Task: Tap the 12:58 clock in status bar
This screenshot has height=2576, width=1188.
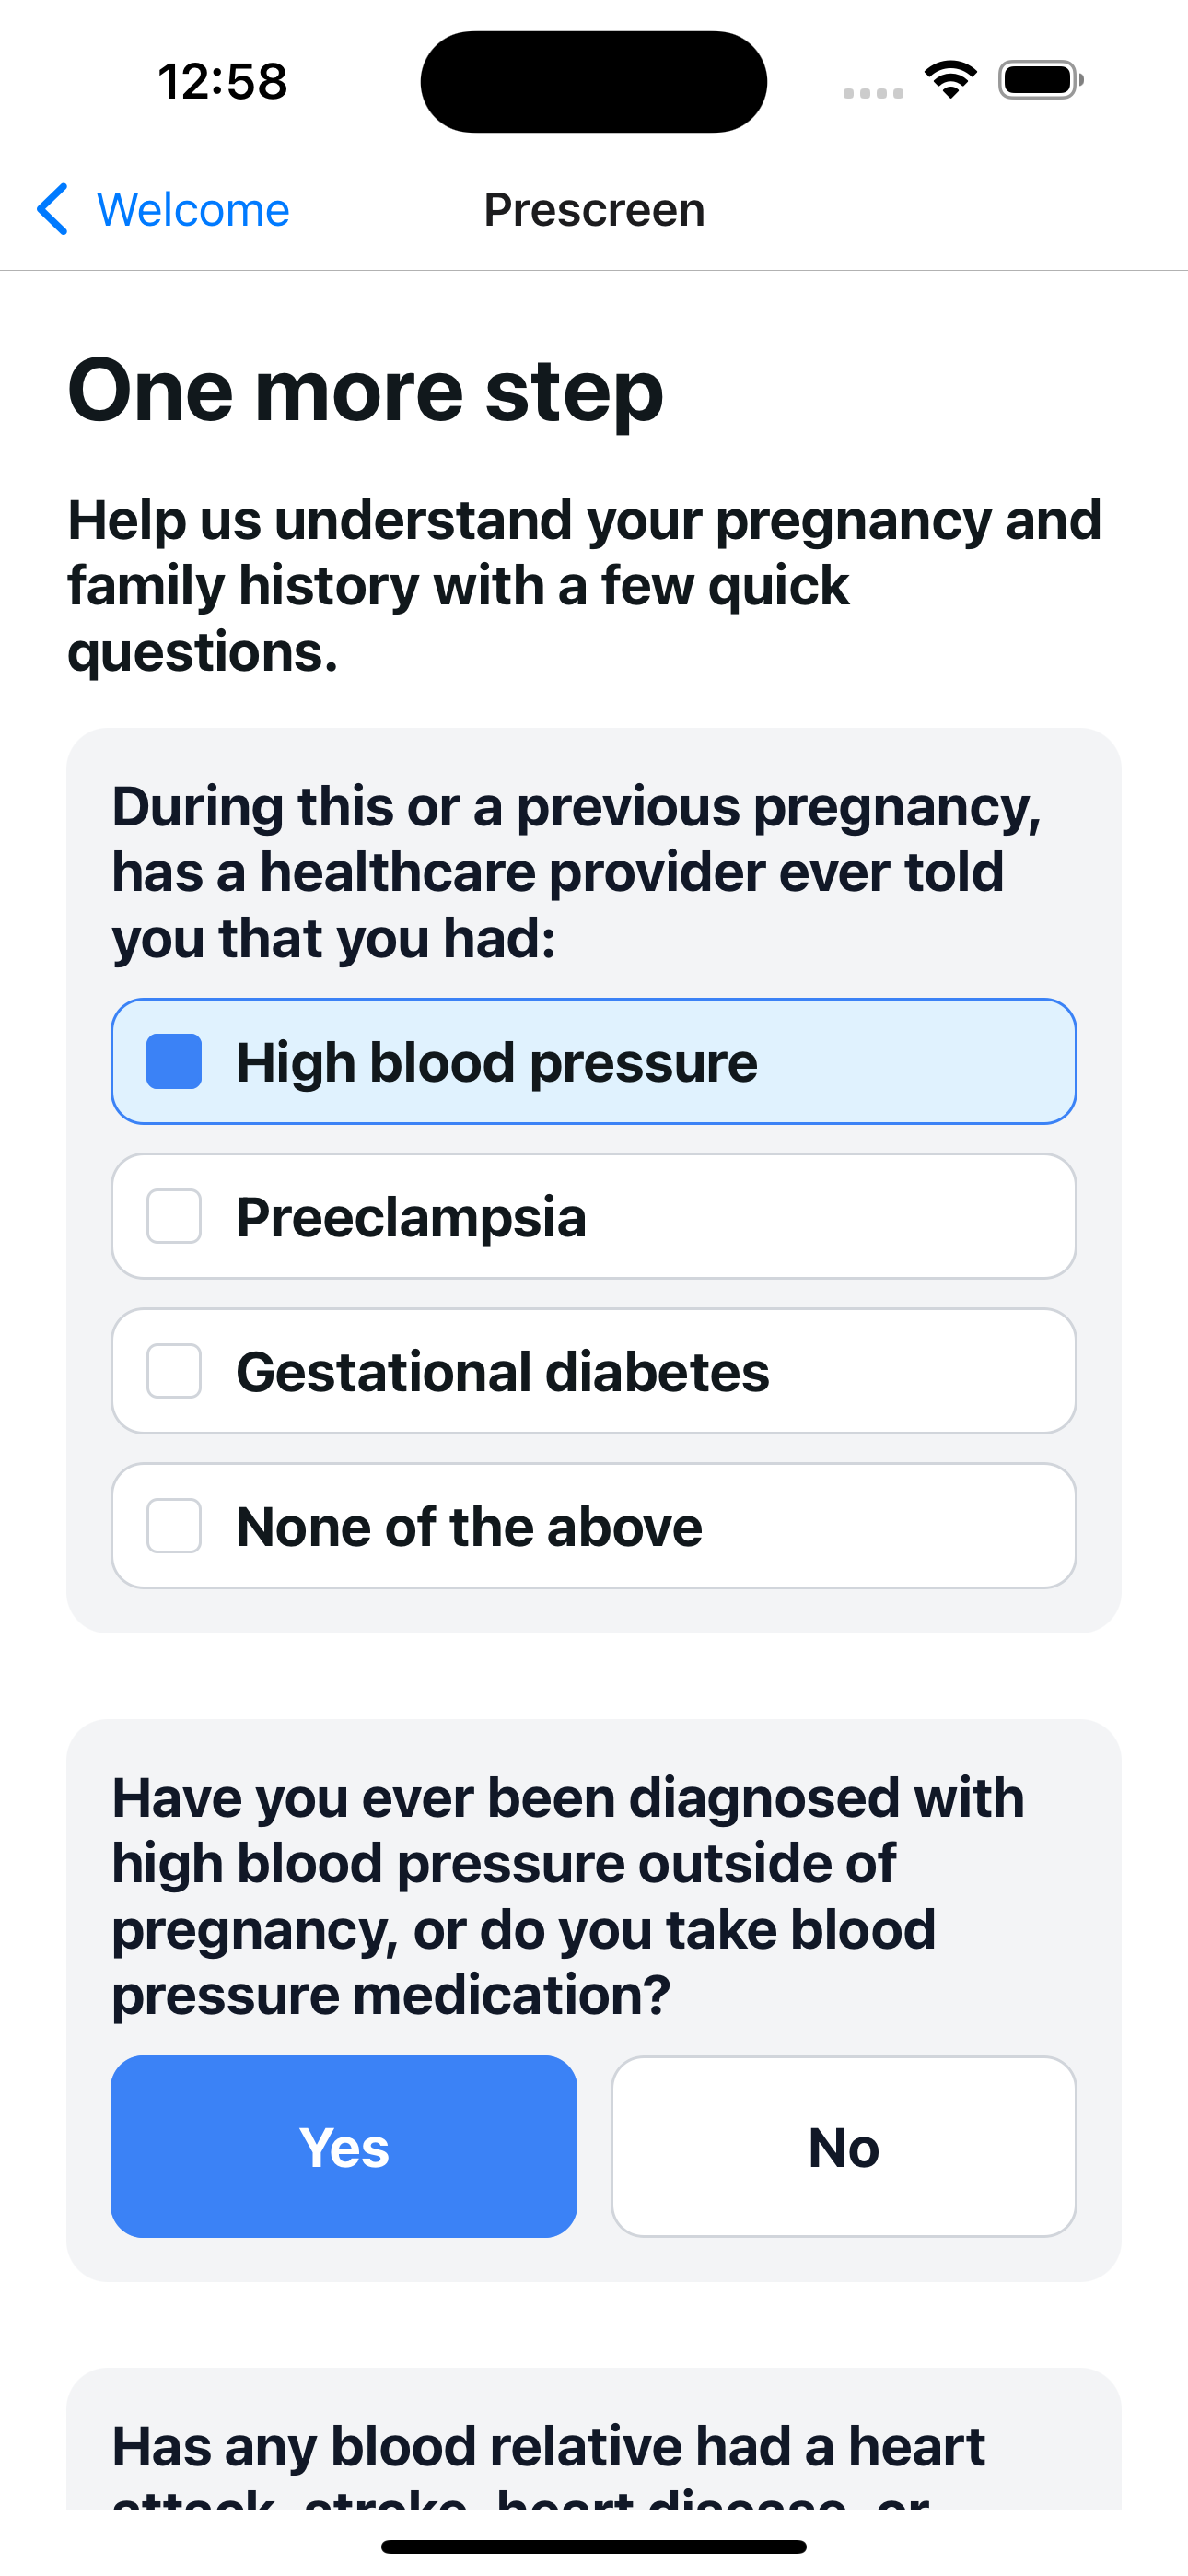Action: pyautogui.click(x=222, y=81)
